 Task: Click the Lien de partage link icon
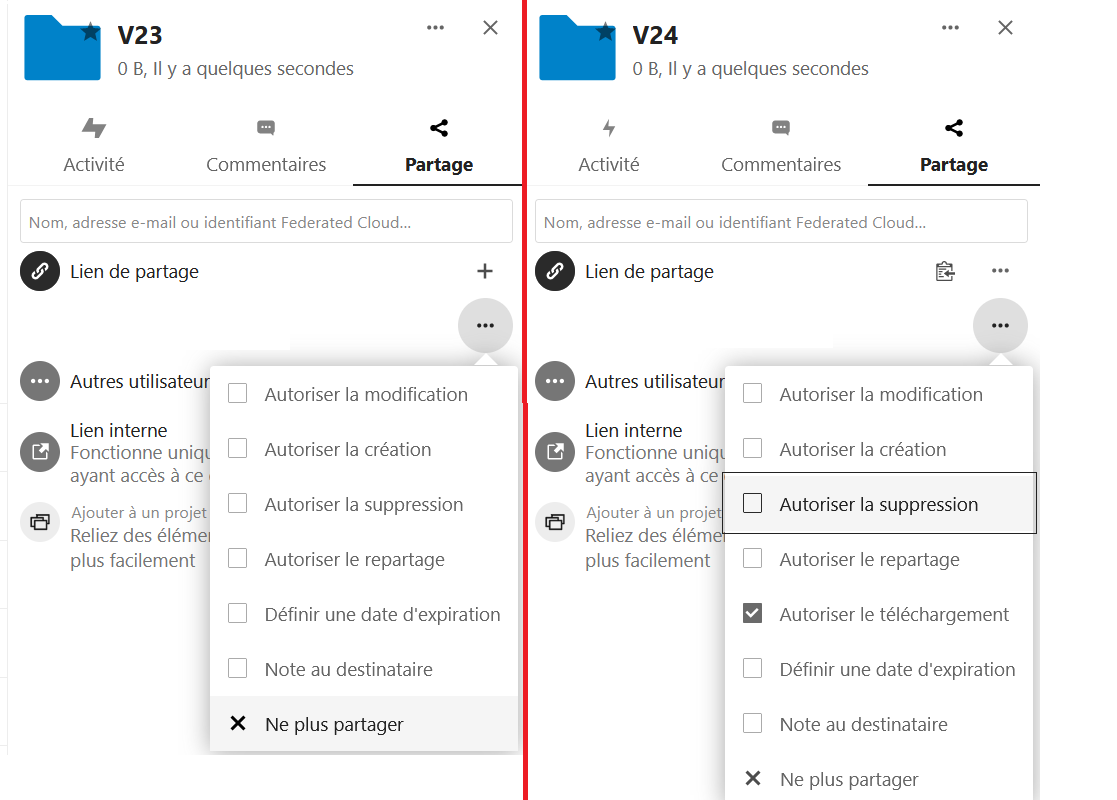40,271
